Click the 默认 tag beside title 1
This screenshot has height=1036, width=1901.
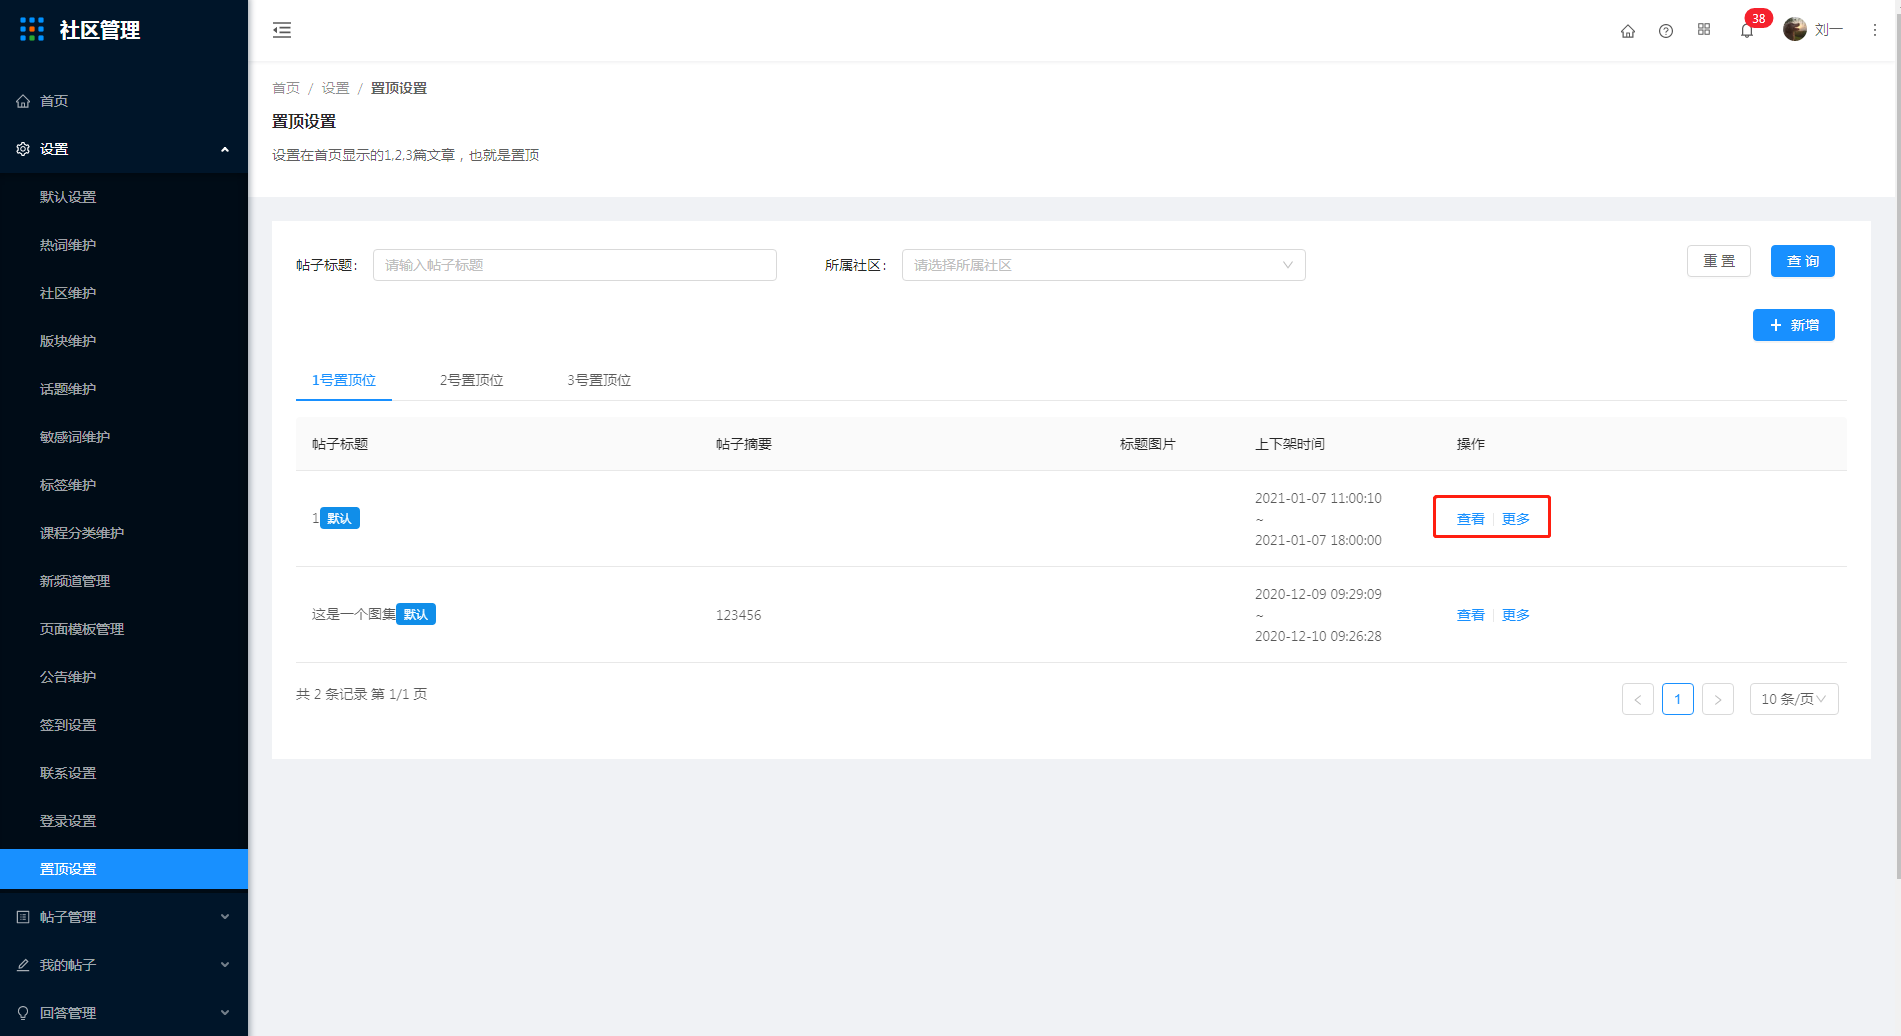click(x=340, y=518)
